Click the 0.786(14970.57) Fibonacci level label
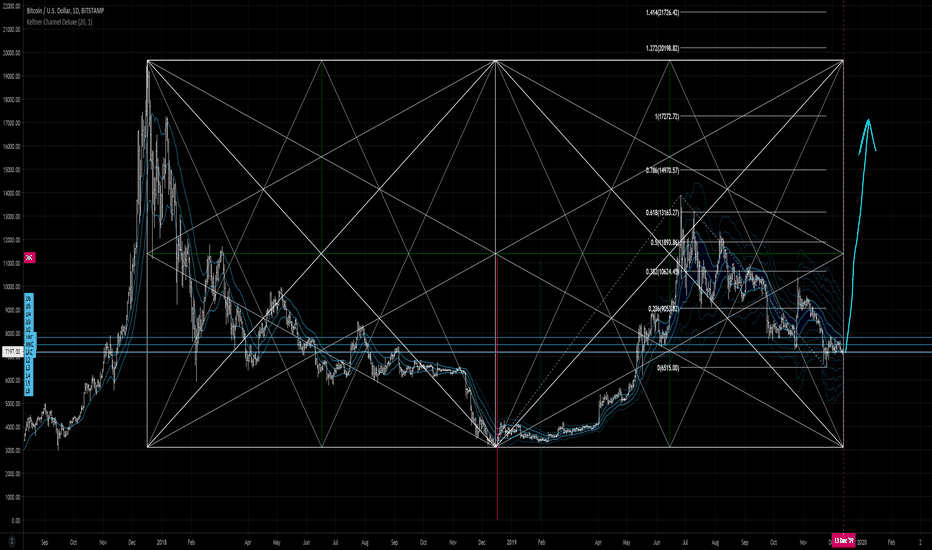 (662, 170)
